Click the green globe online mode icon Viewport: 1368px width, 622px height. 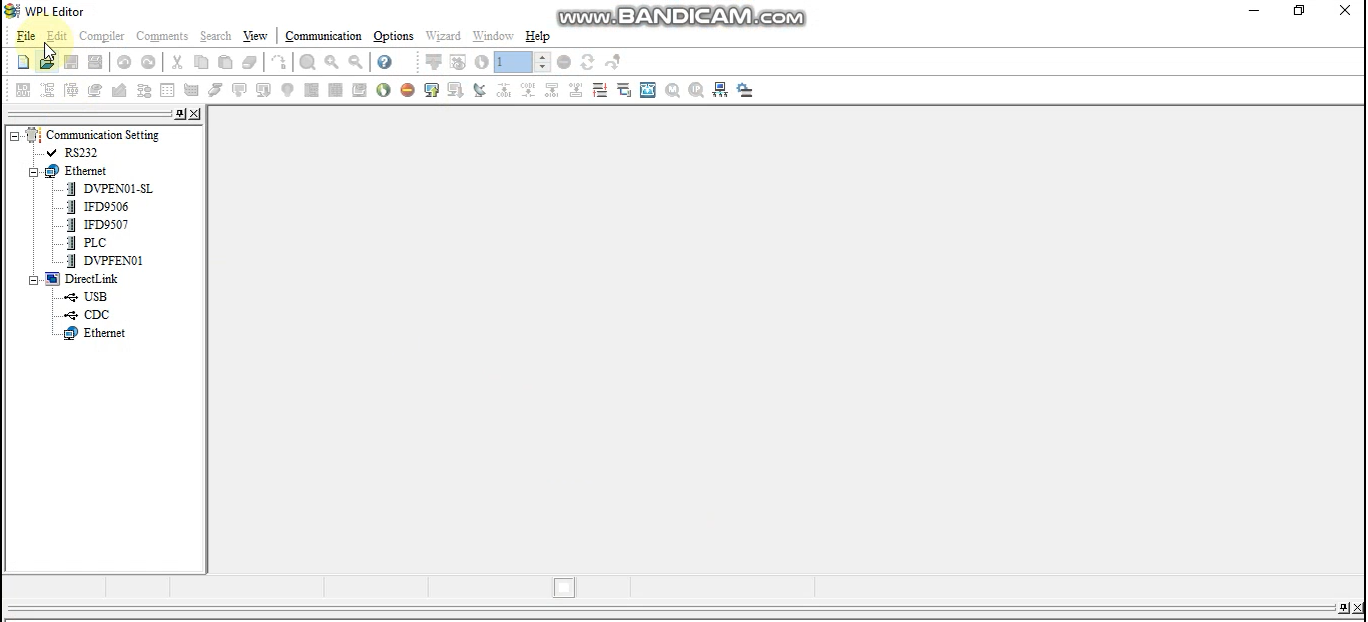coord(383,90)
